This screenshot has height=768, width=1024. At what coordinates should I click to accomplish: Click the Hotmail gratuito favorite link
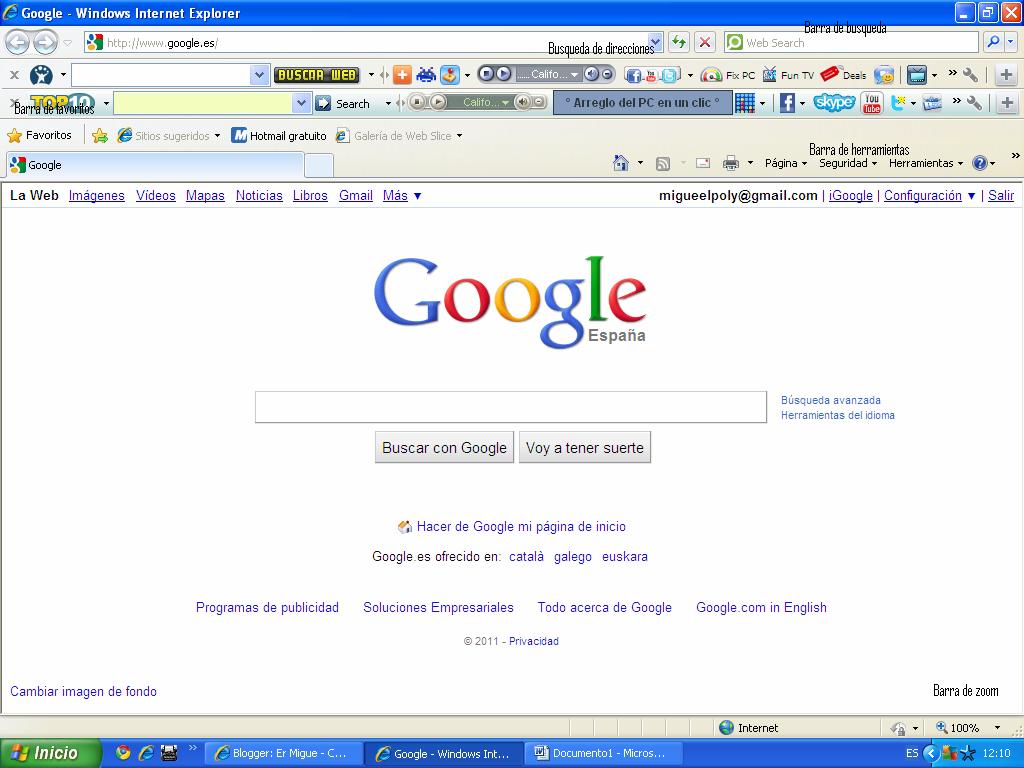tap(280, 136)
